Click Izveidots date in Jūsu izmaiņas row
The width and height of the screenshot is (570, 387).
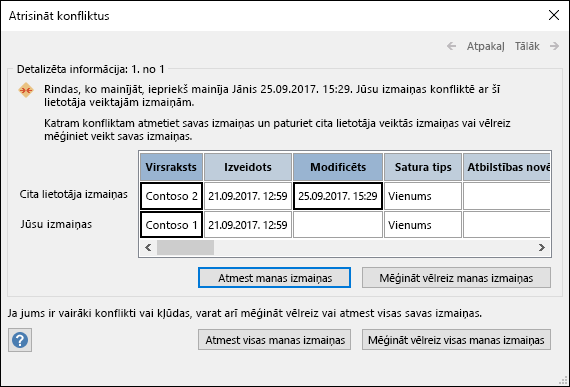[248, 225]
